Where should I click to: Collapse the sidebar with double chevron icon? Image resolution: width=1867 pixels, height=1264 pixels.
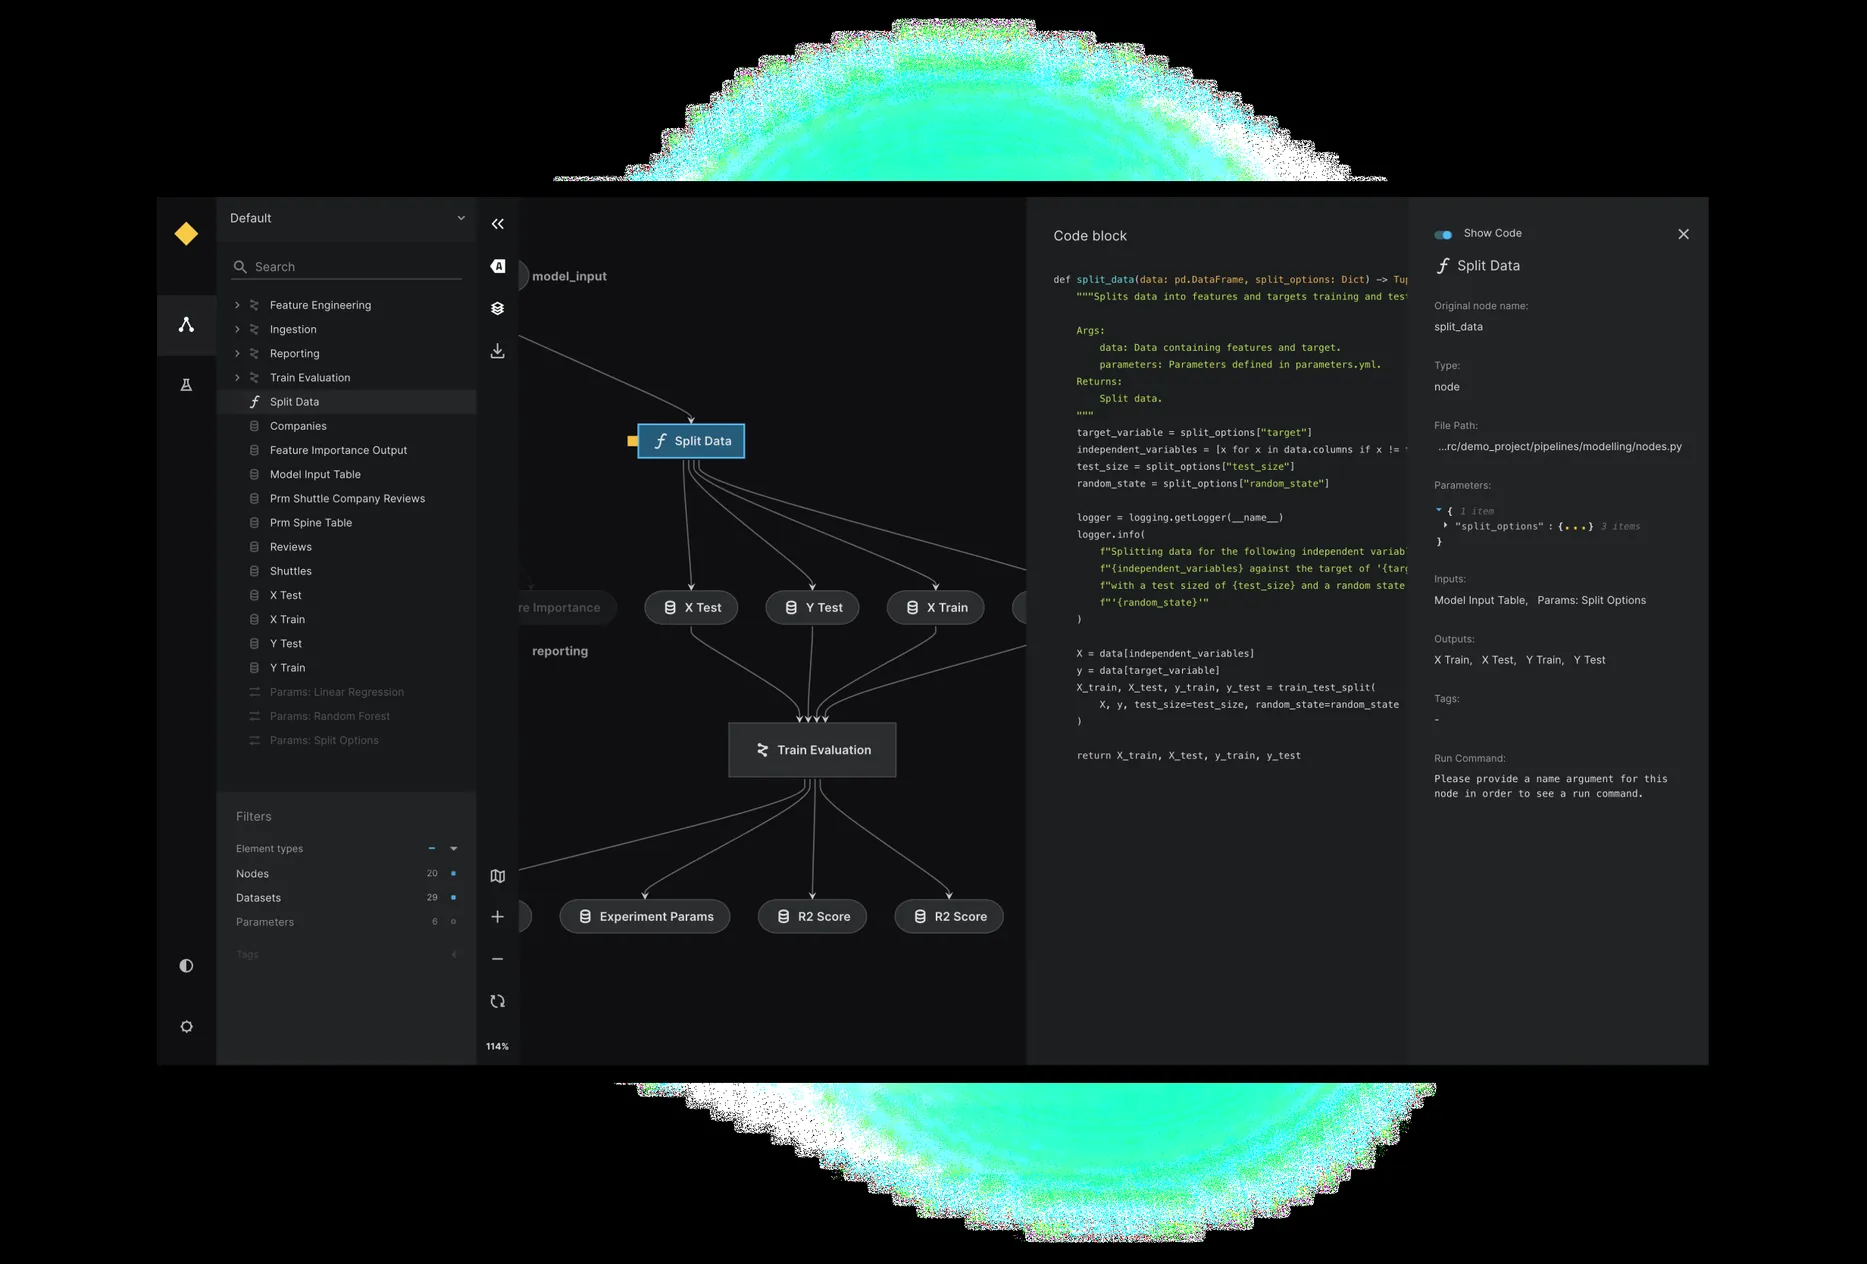tap(498, 224)
